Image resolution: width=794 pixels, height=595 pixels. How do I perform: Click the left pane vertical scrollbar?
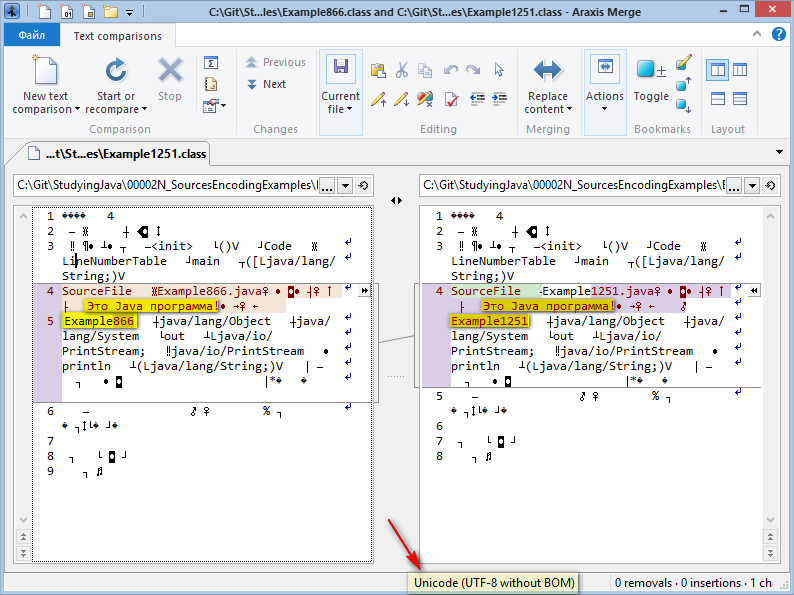pyautogui.click(x=23, y=368)
